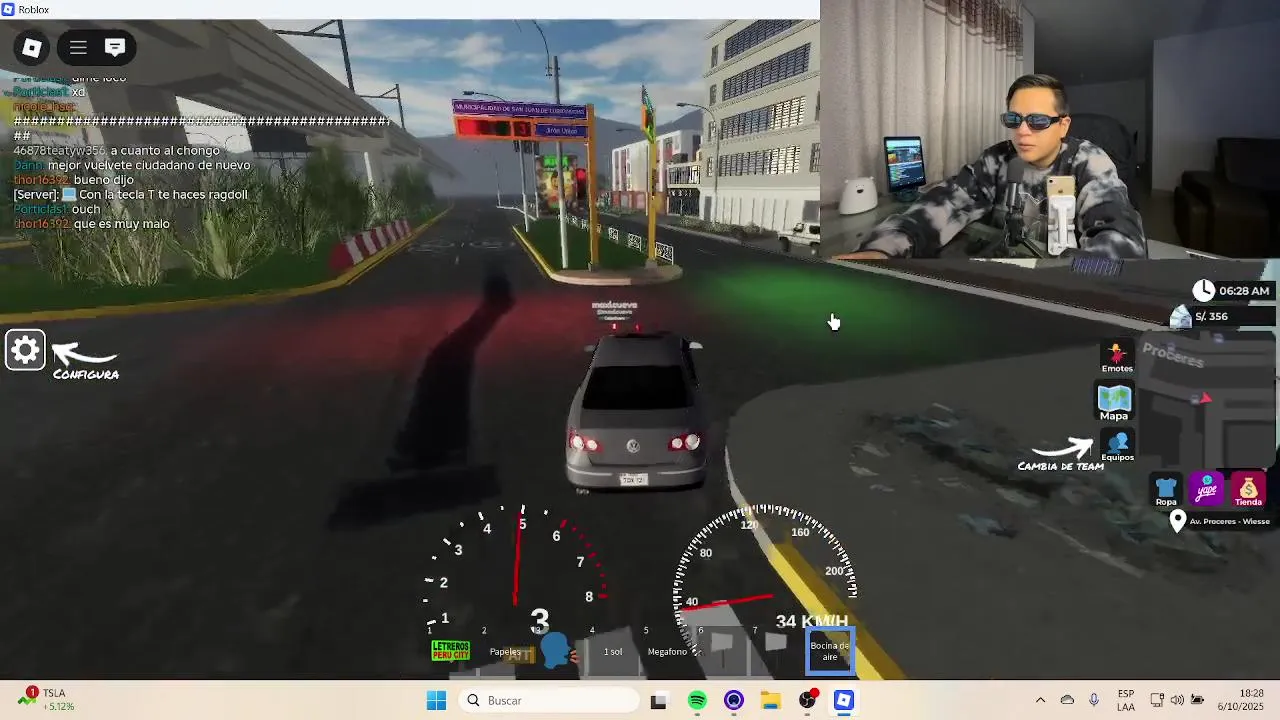Select hotbar slot 1 Letreros Peru City
Screen dimensions: 1280x720
[x=450, y=650]
